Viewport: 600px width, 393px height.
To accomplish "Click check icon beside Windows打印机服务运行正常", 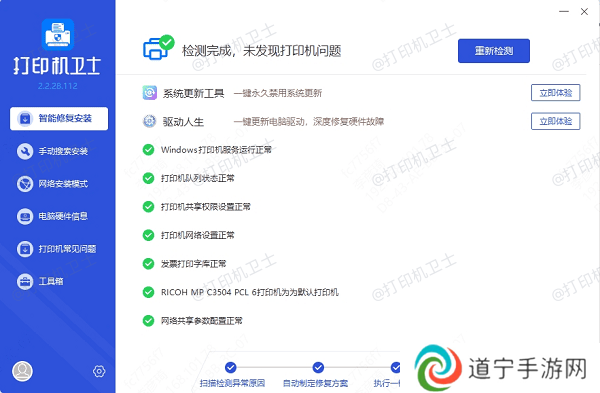I will point(148,150).
